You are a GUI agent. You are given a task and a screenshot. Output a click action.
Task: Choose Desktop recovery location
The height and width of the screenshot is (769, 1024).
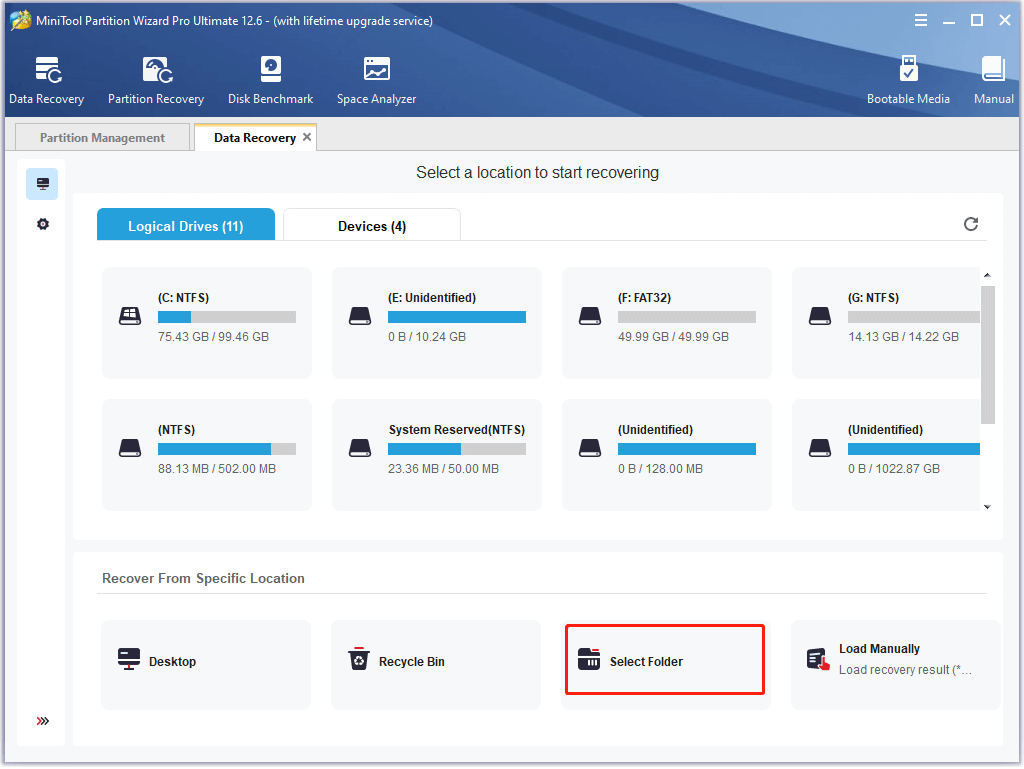(x=206, y=665)
